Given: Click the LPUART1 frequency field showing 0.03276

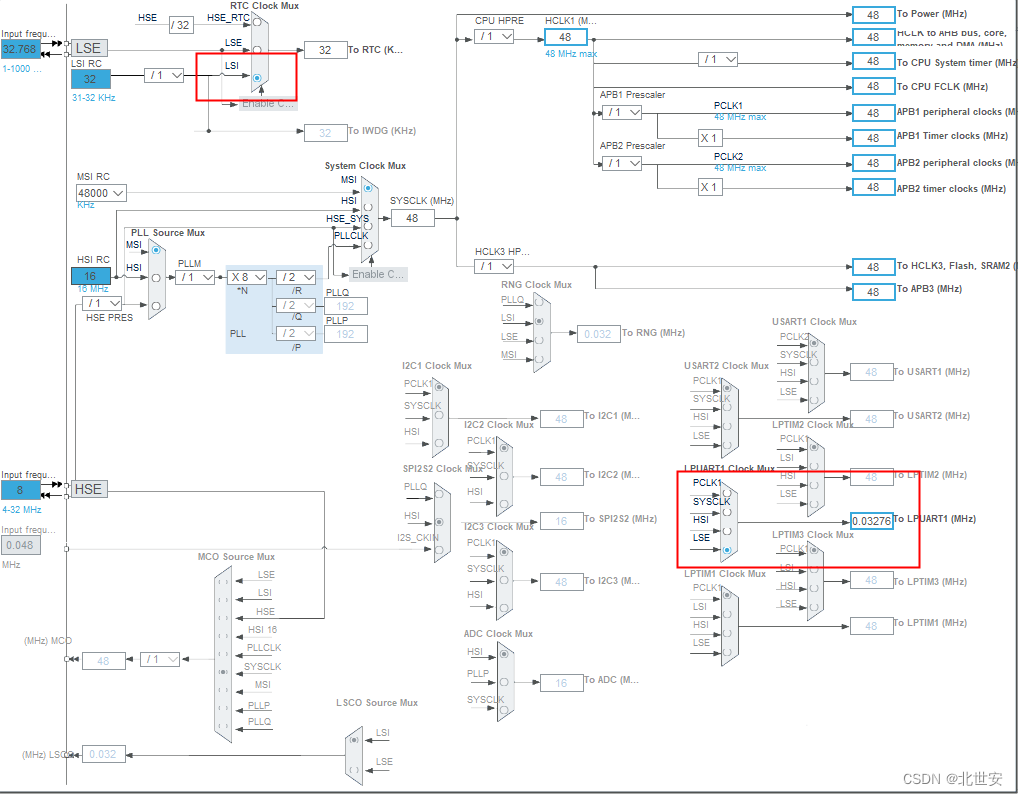Looking at the screenshot, I should (x=873, y=519).
